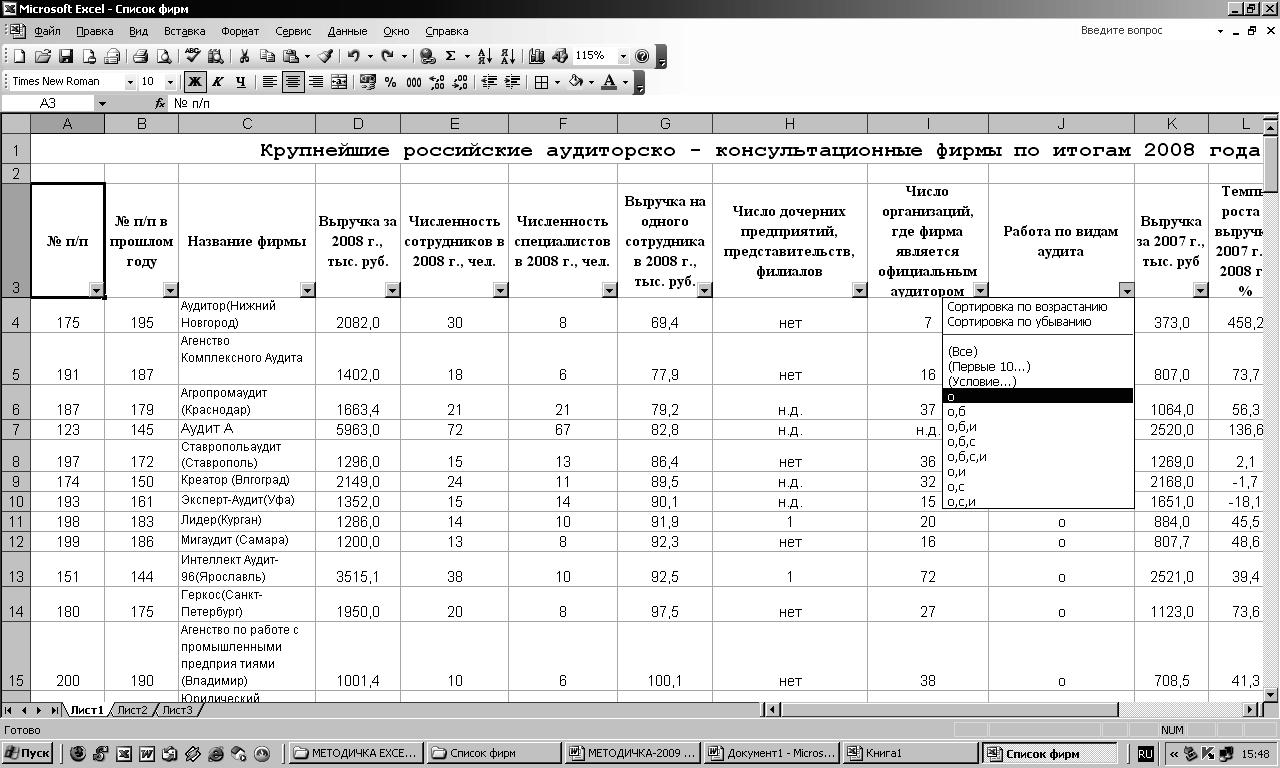The width and height of the screenshot is (1280, 768).
Task: Open the Вставка menu
Action: coord(184,31)
